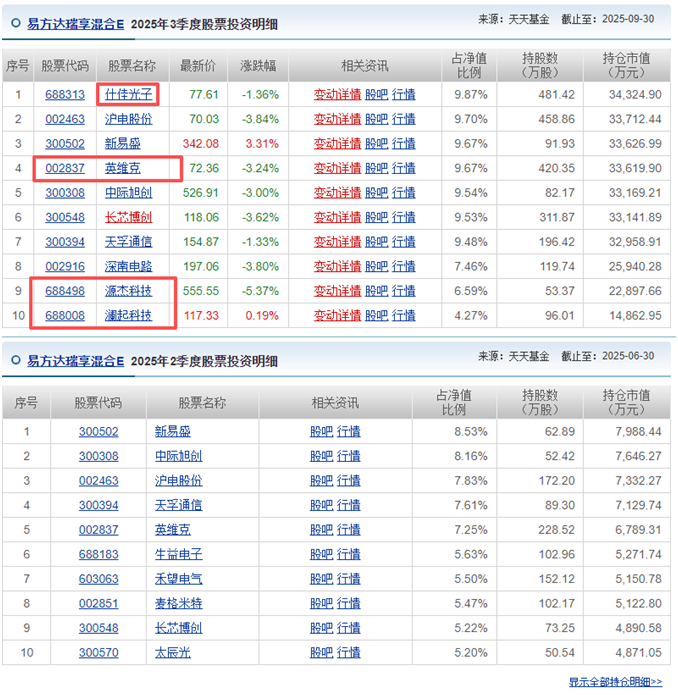
Task: Click 中际旭创 name in Q2 table
Action: click(x=179, y=456)
